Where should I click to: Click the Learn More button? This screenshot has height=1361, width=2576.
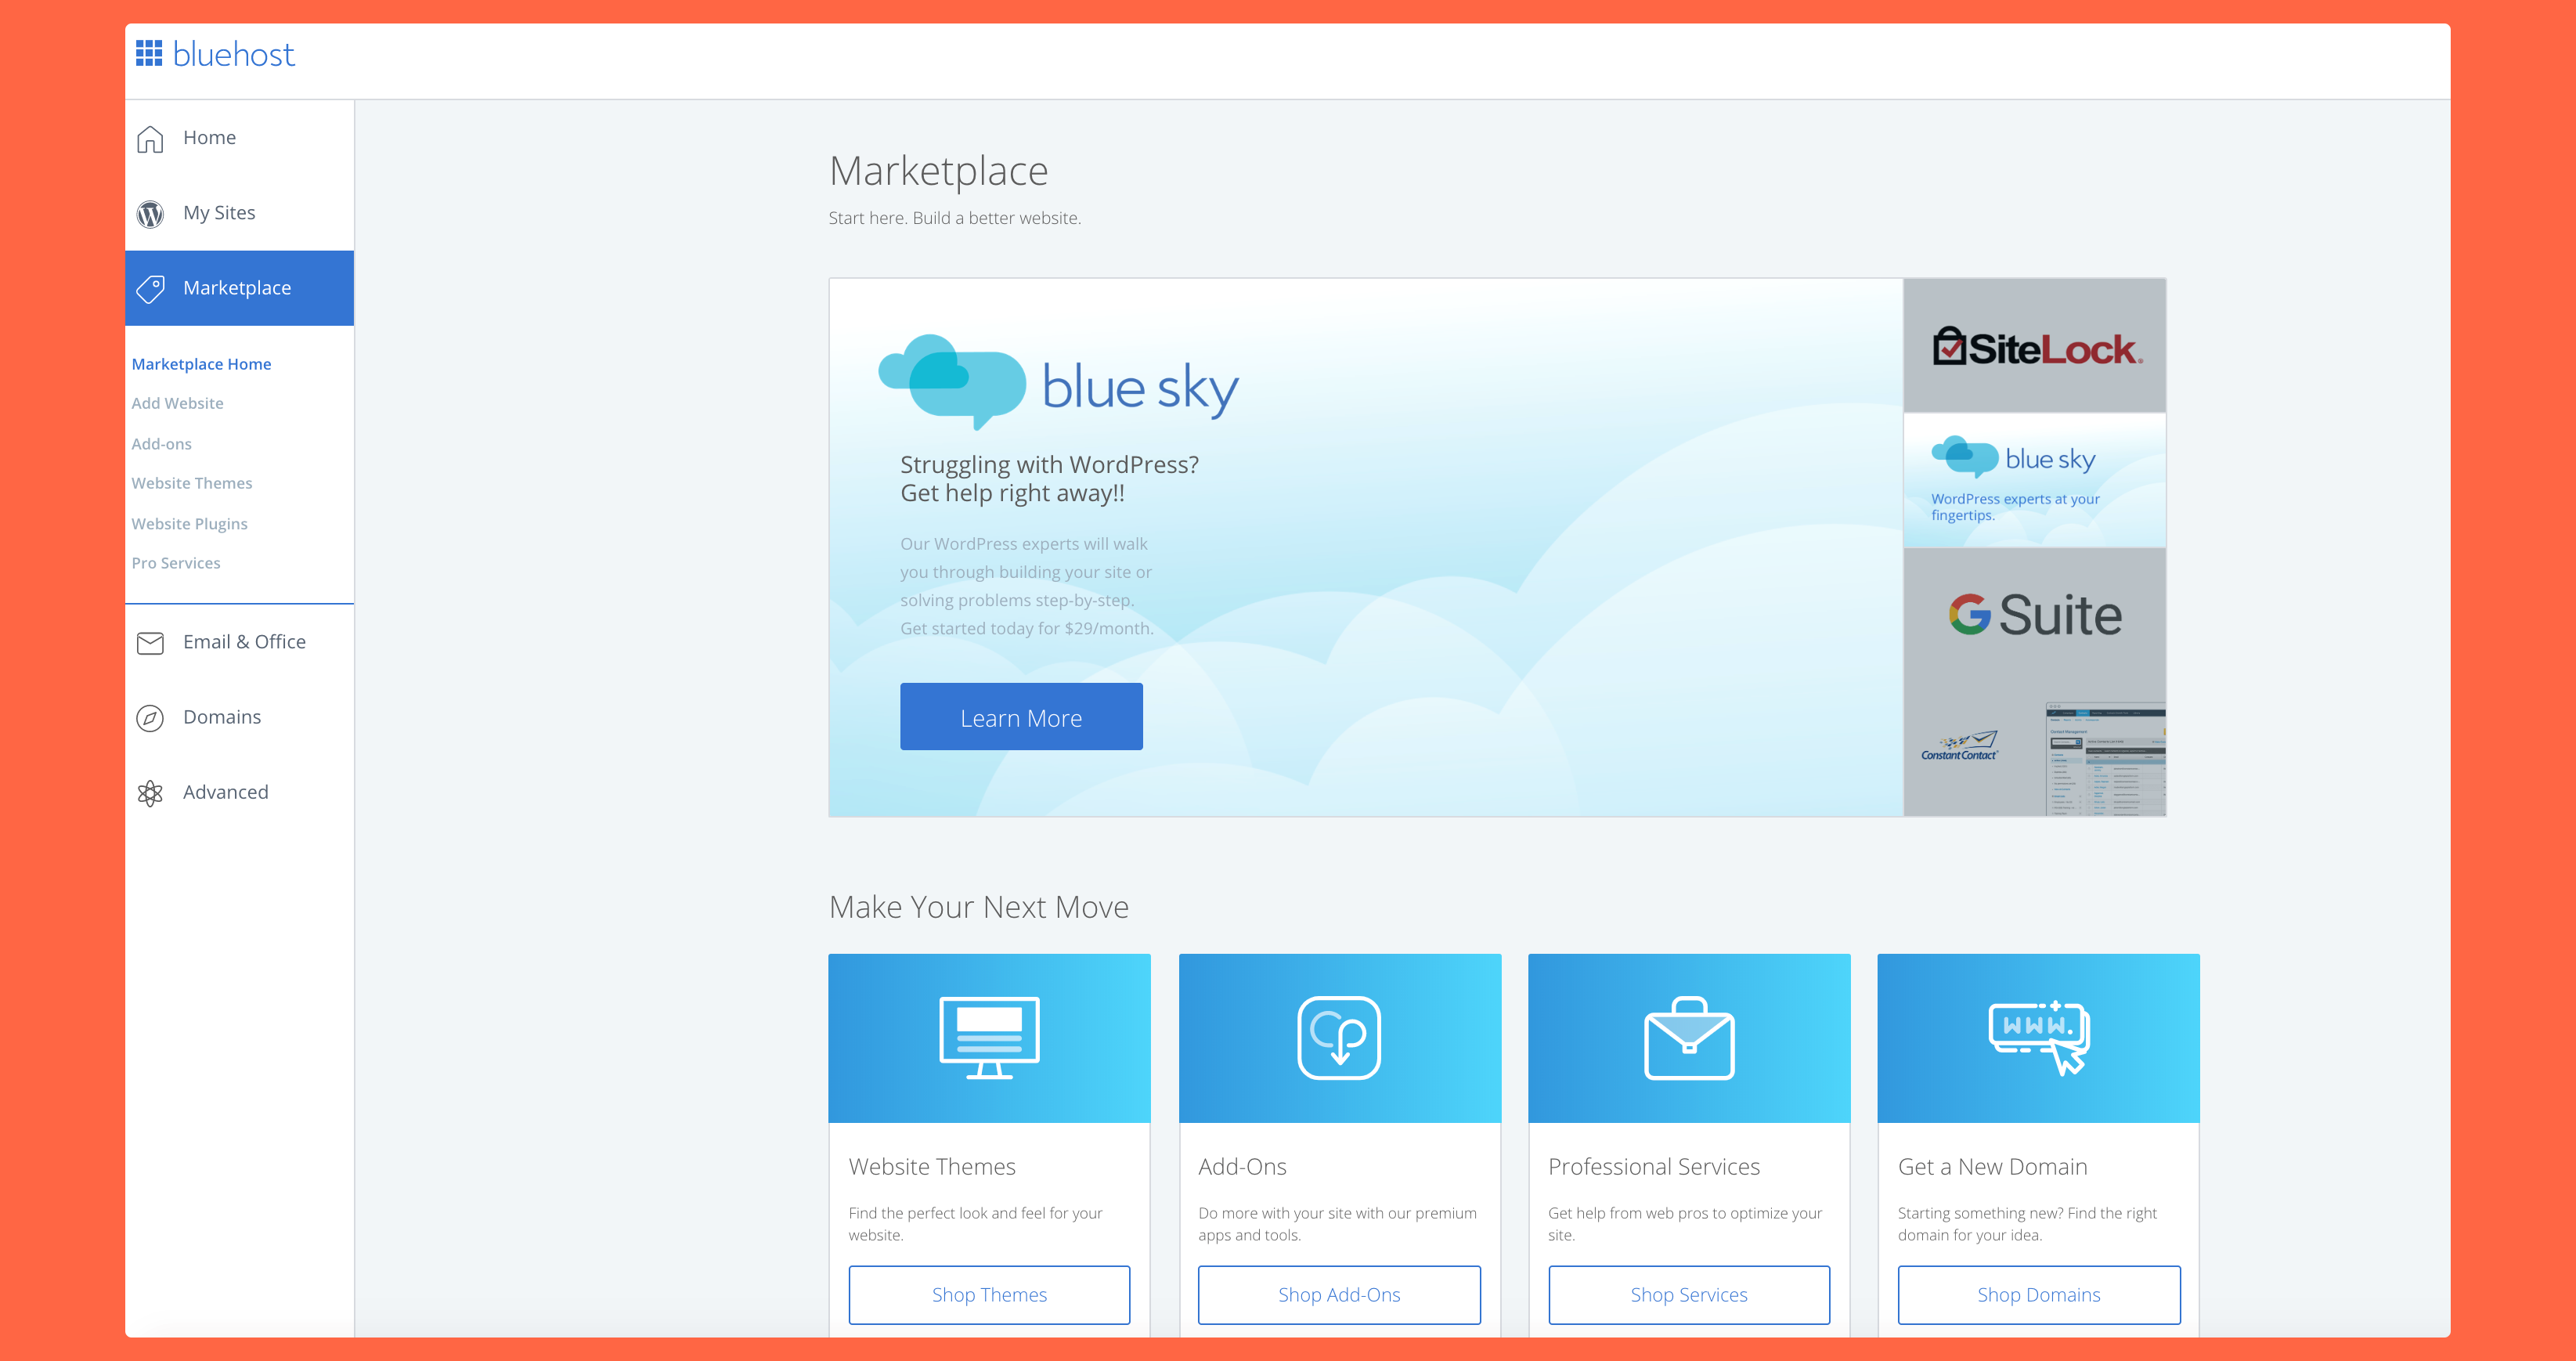coord(1021,717)
